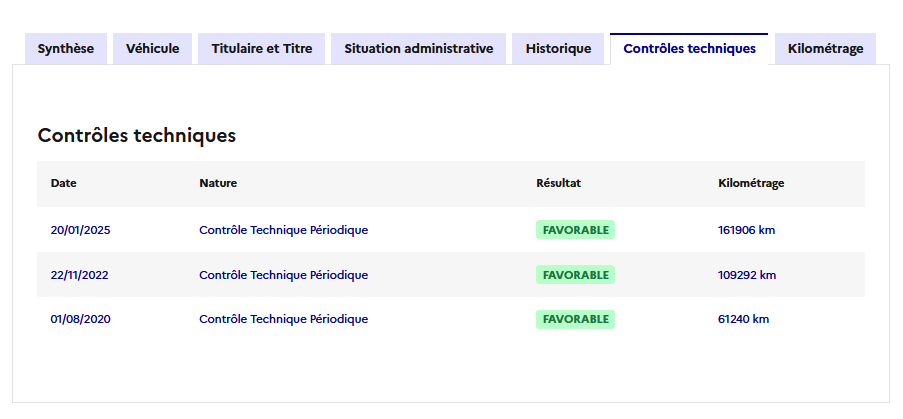Click the Nature column header

218,184
